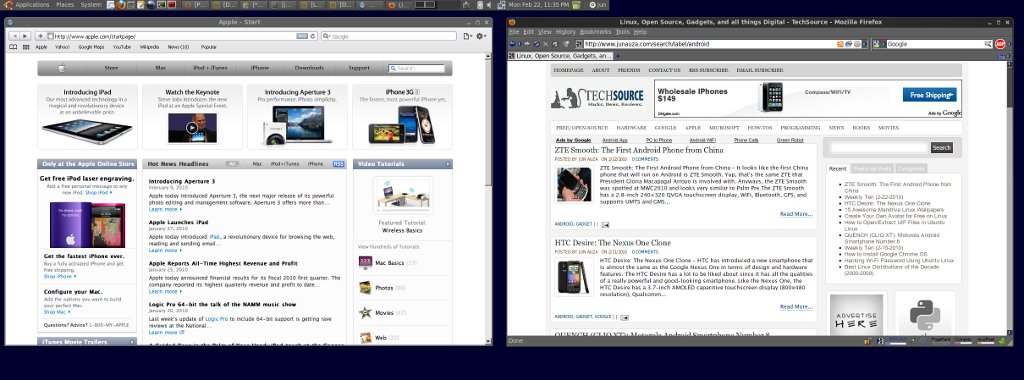1024x380 pixels.
Task: Click the TechSource sidebar Search button
Action: (x=942, y=148)
